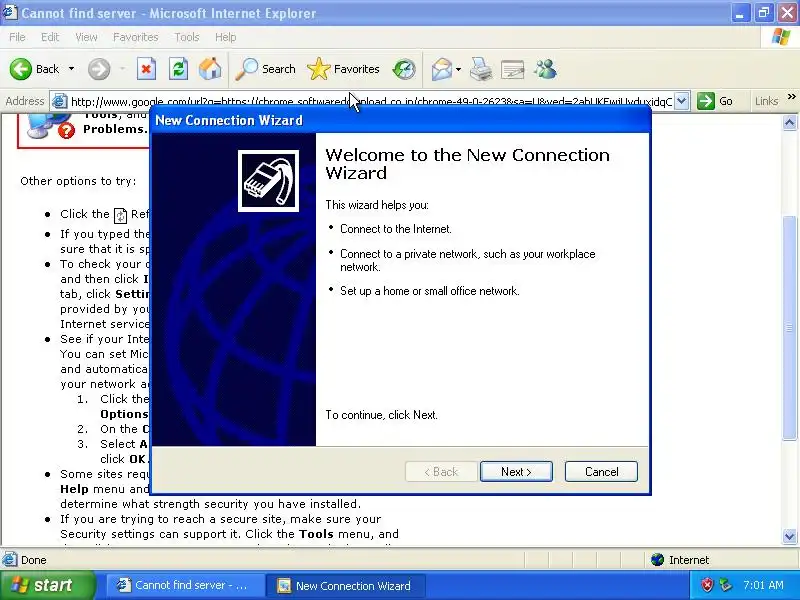
Task: Click the page scrollbar up arrow
Action: click(x=790, y=122)
